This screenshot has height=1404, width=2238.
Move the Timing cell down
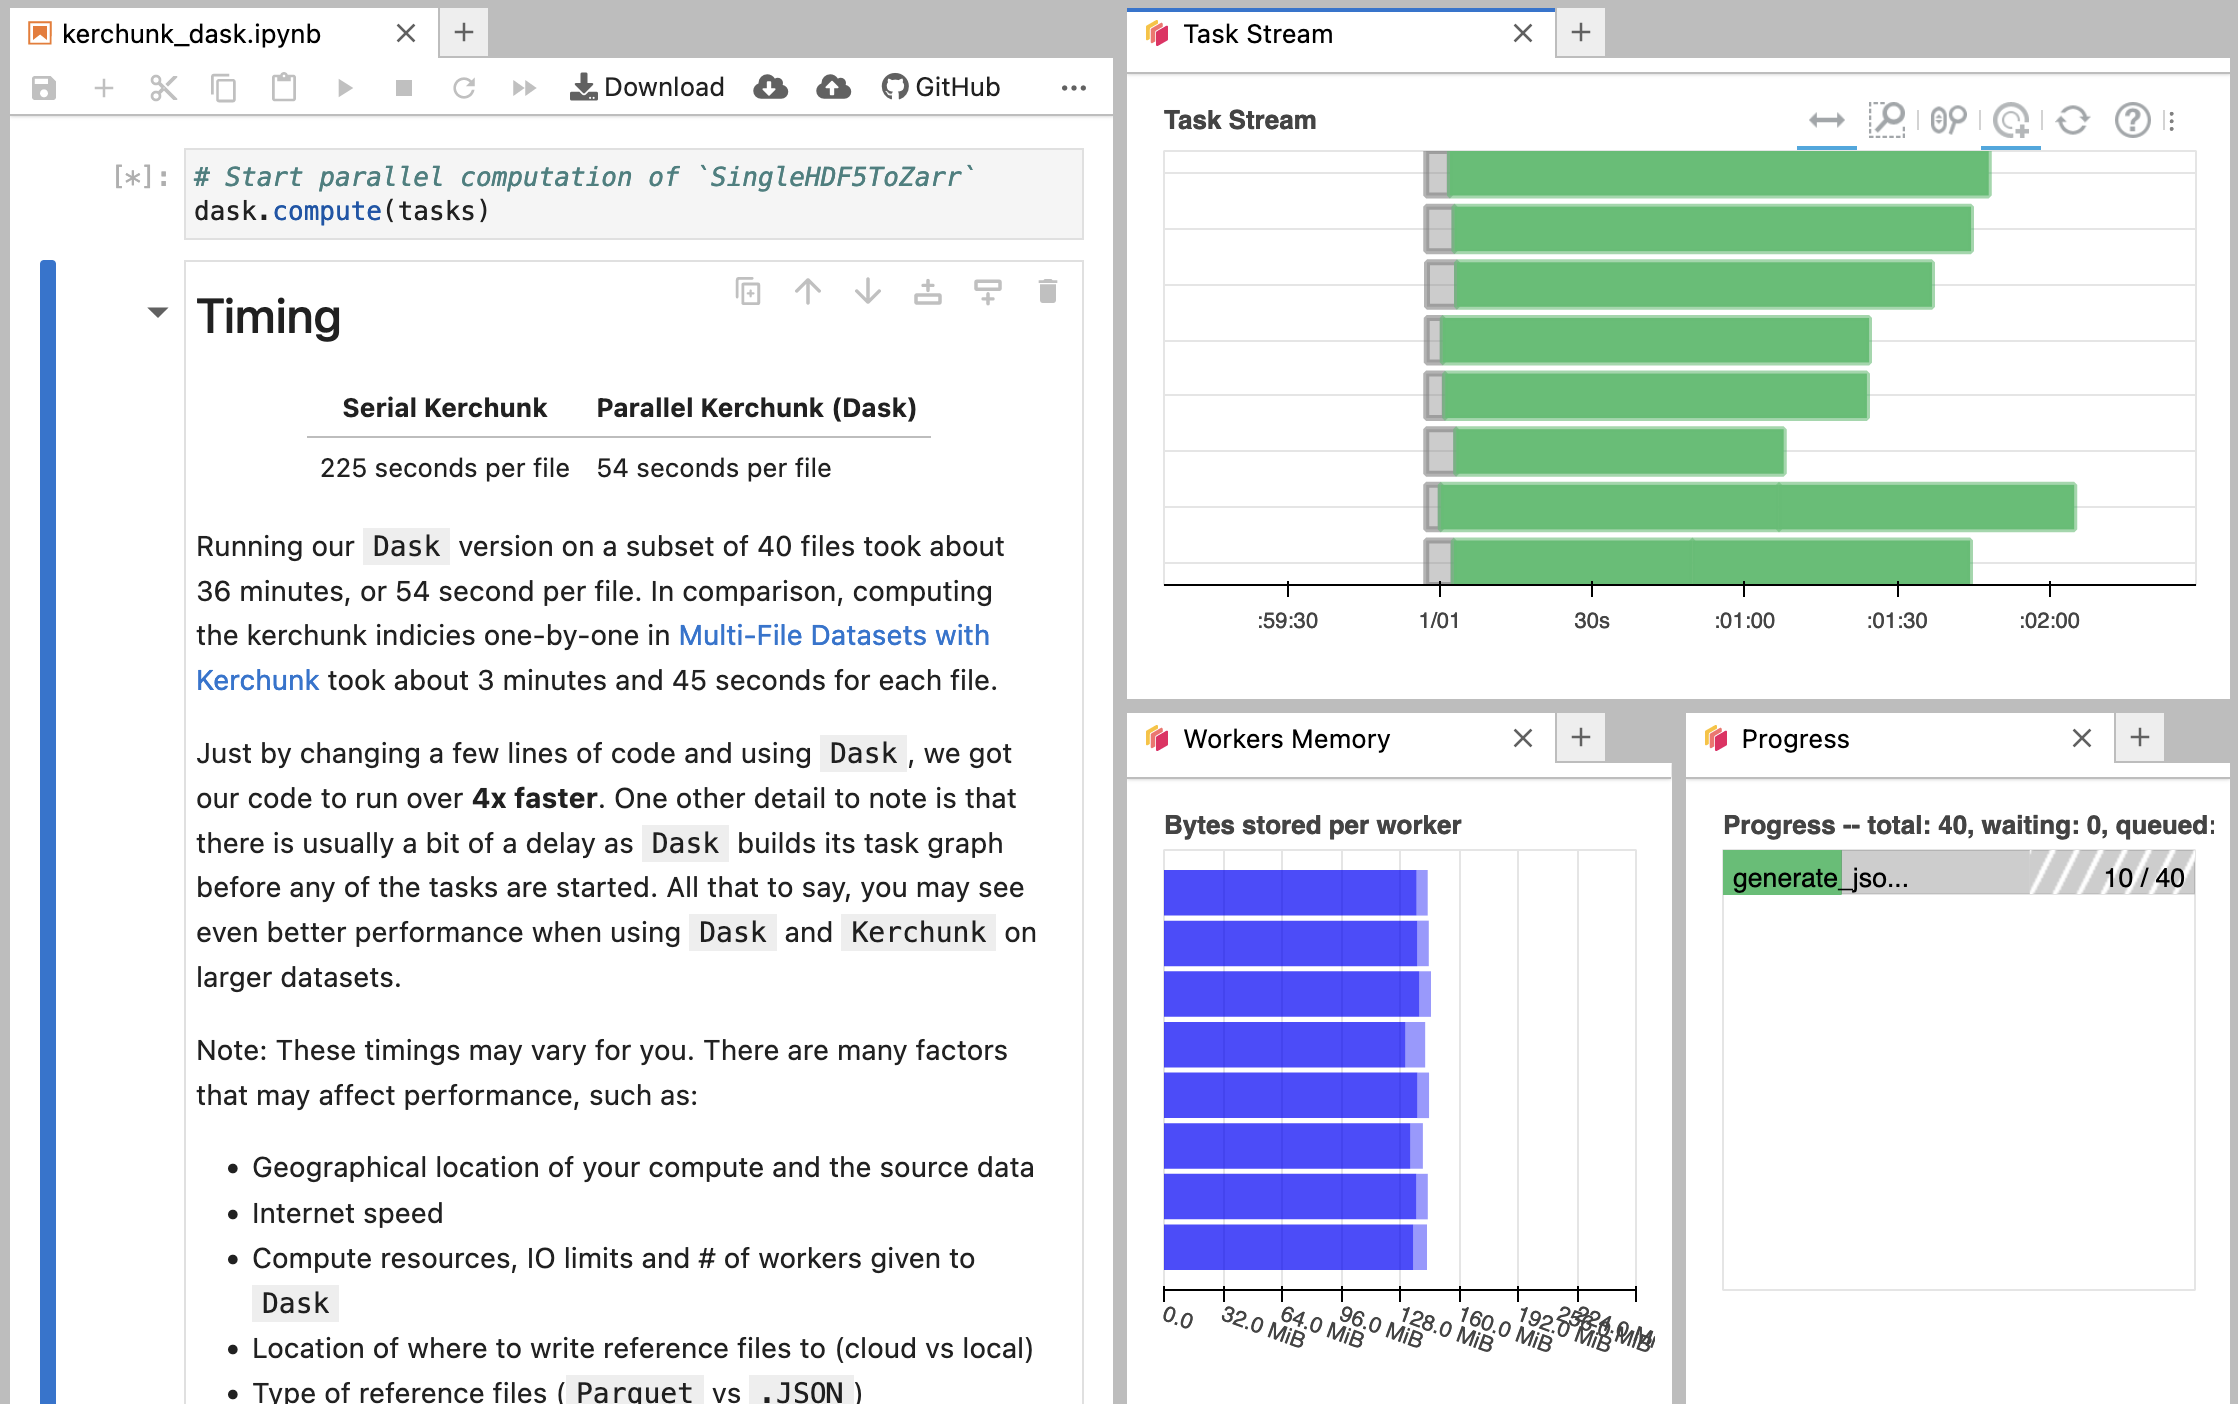[868, 292]
